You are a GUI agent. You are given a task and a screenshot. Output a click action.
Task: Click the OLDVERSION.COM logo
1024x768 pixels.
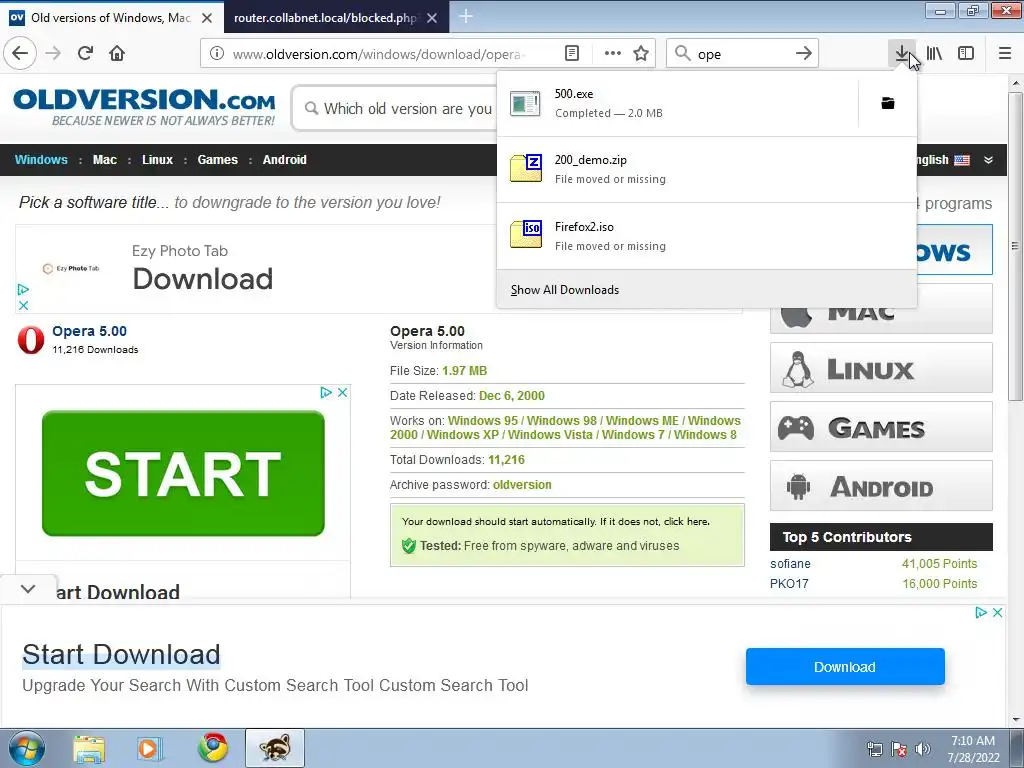(144, 107)
